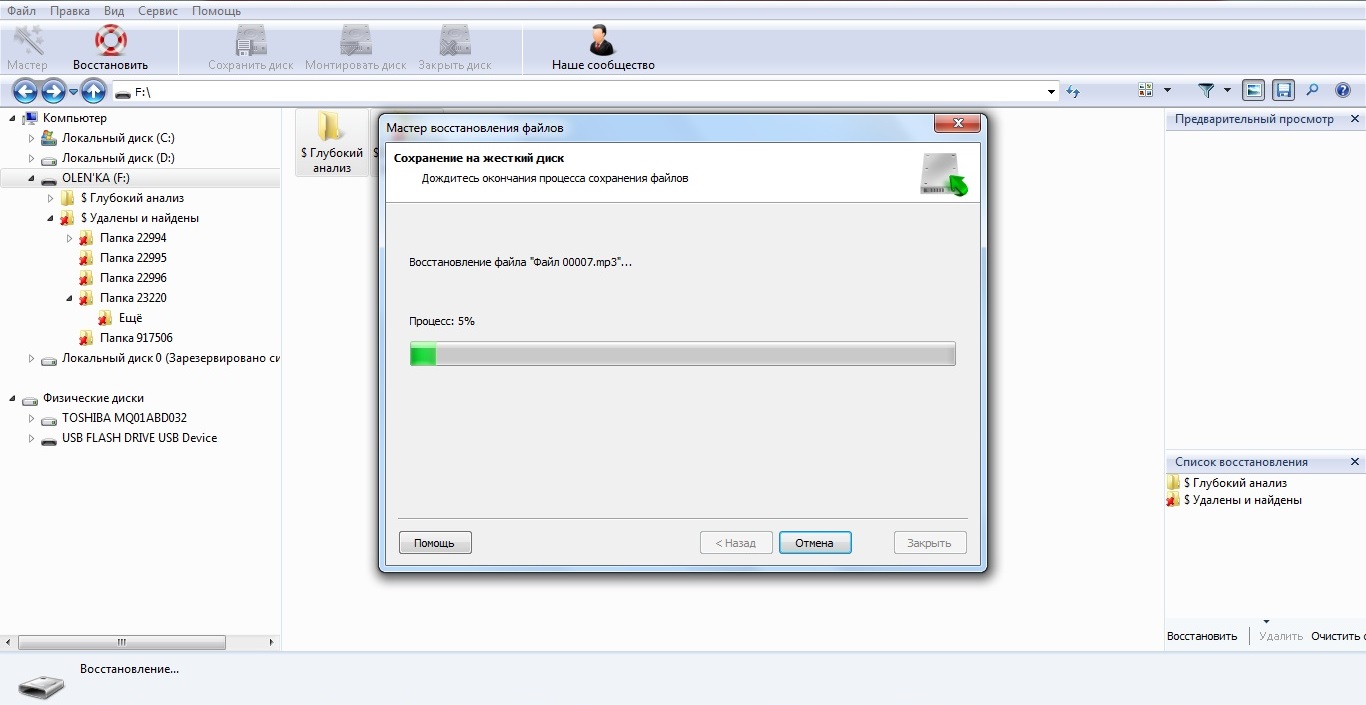Expand Локальный диск (C:) tree node

[31, 138]
